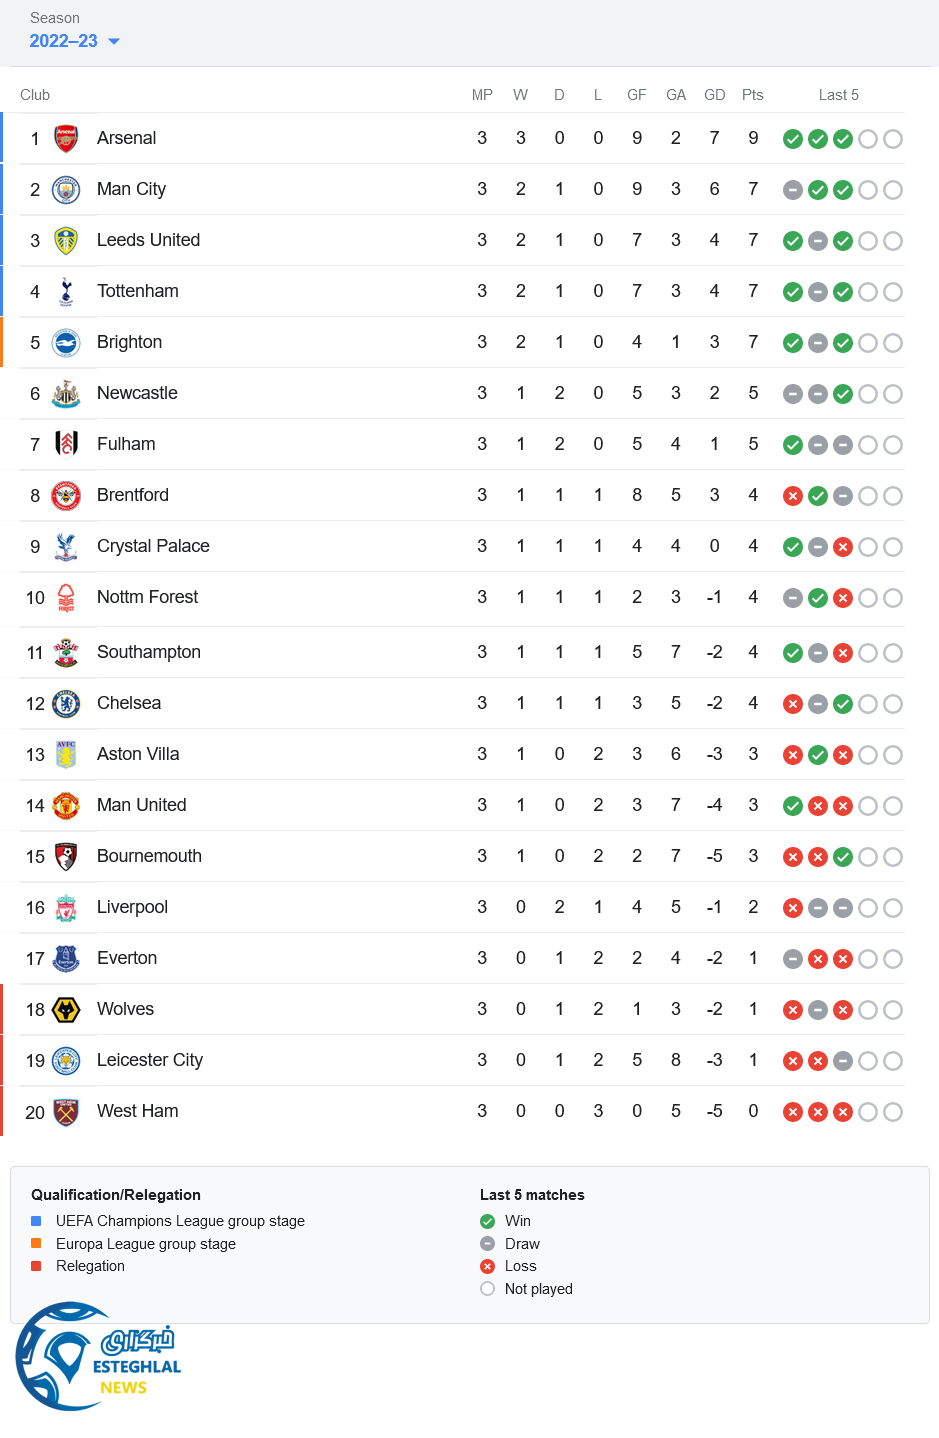
Task: Click the red Relegation legend square
Action: coord(36,1266)
